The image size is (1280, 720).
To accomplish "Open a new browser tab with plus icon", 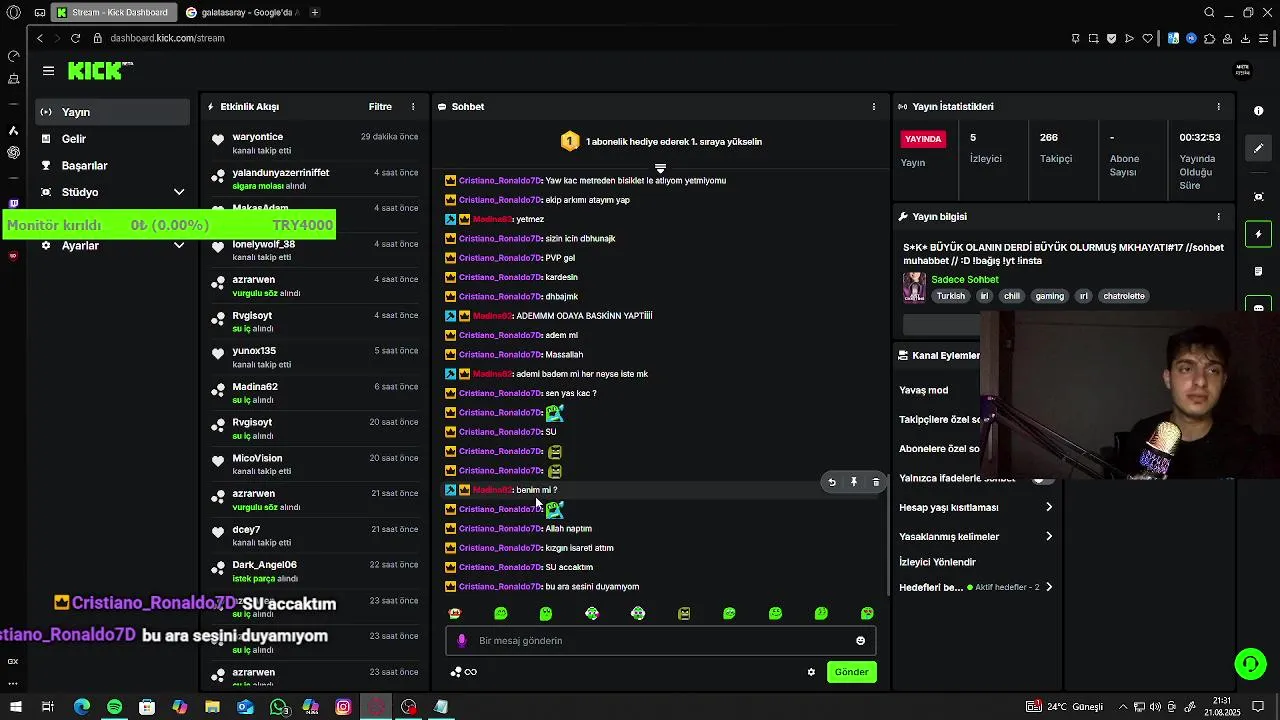I will (x=314, y=12).
